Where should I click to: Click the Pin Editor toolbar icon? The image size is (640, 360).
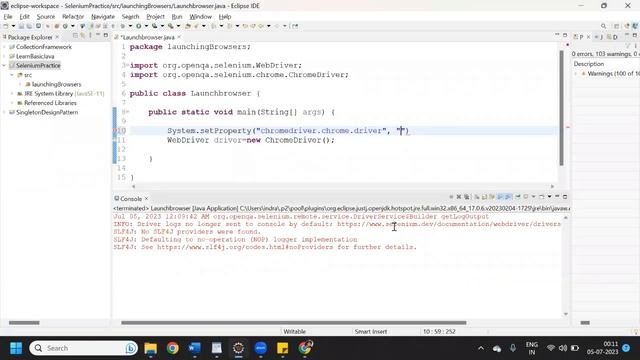point(295,26)
